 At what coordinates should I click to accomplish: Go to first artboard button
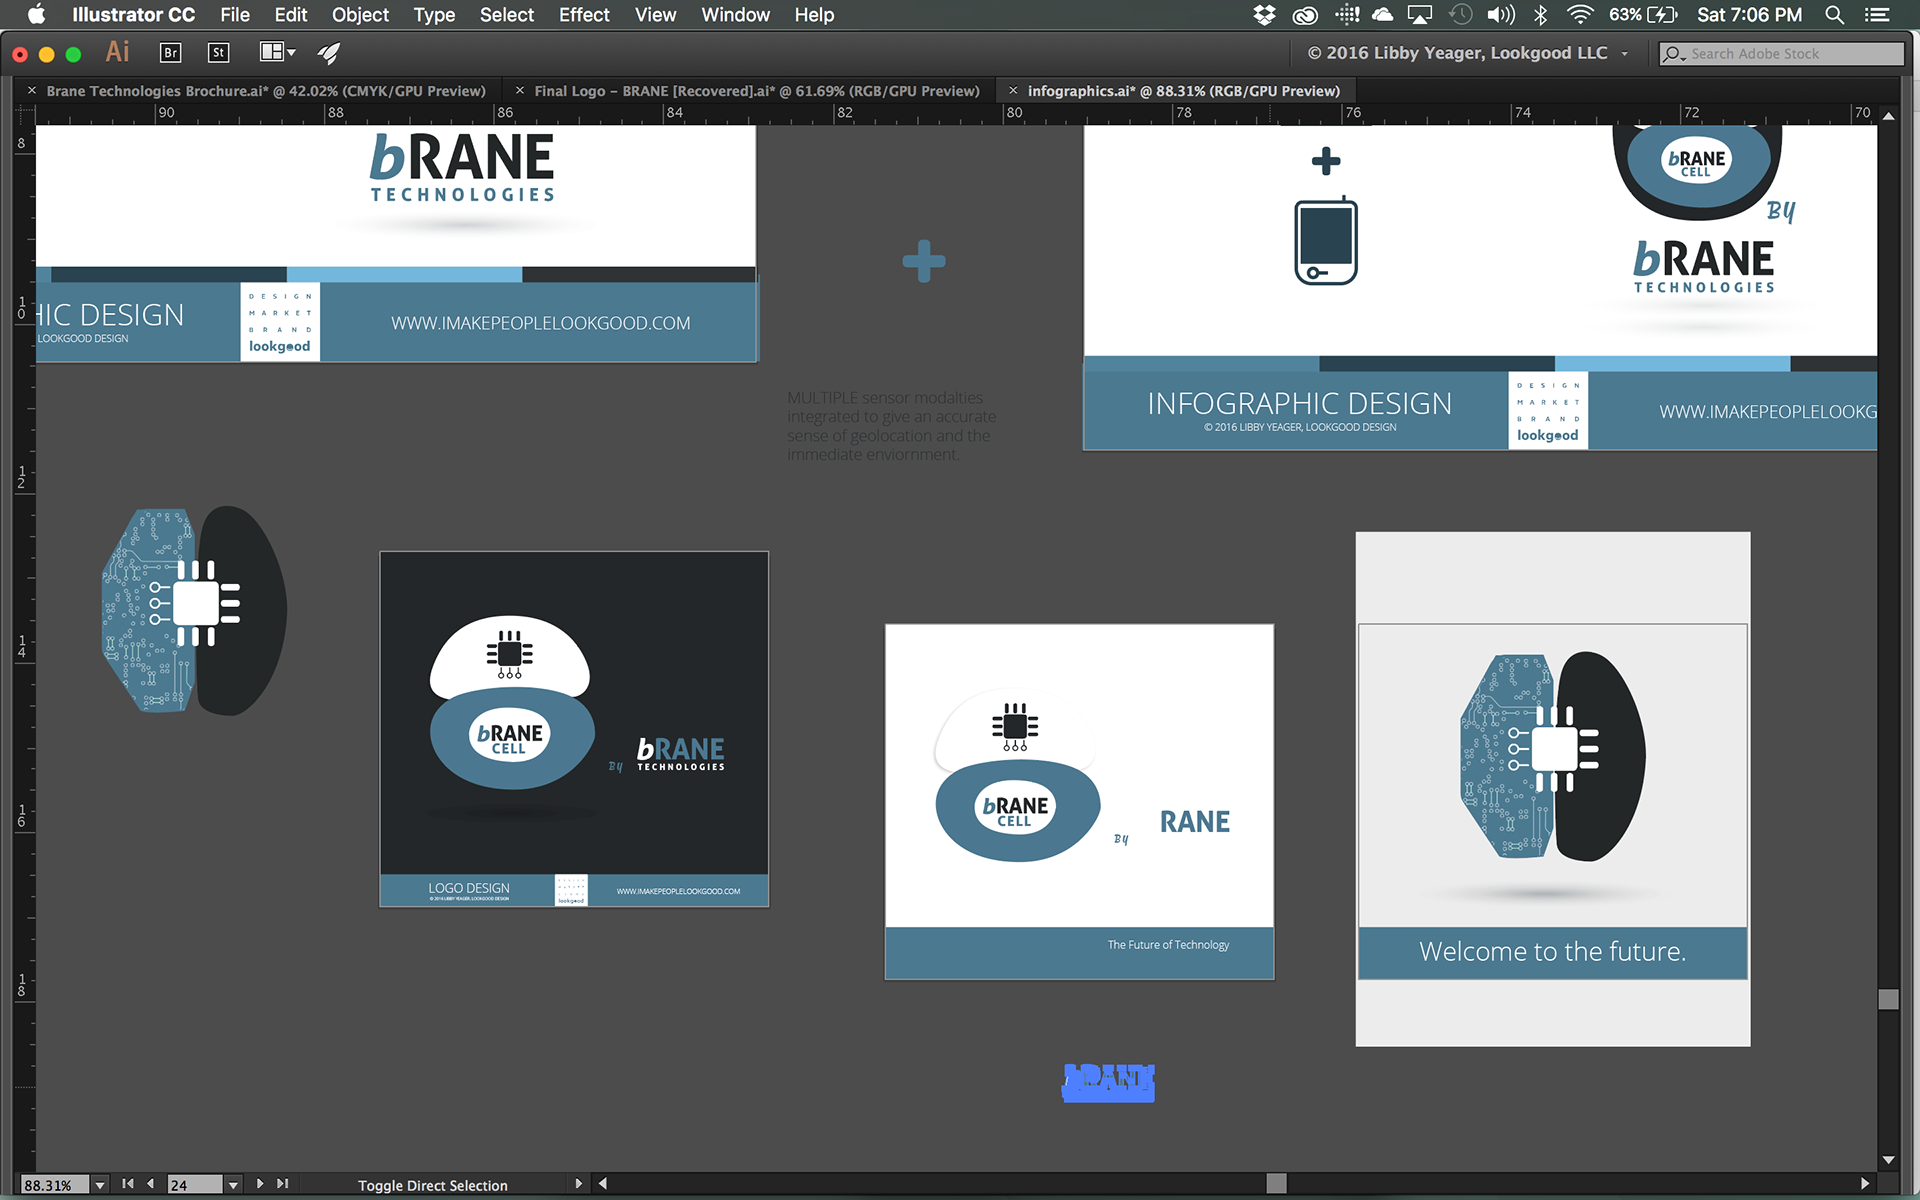click(x=128, y=1184)
